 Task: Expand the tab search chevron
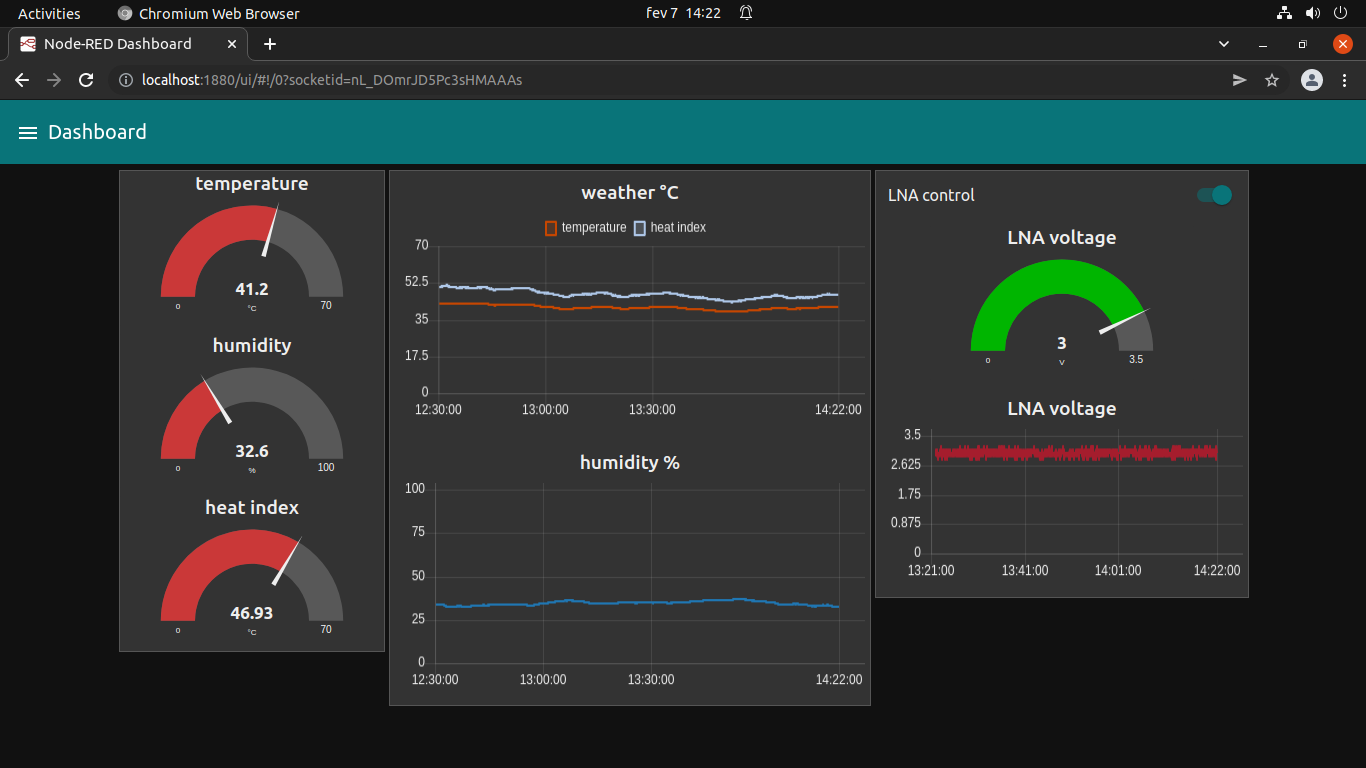(1224, 44)
